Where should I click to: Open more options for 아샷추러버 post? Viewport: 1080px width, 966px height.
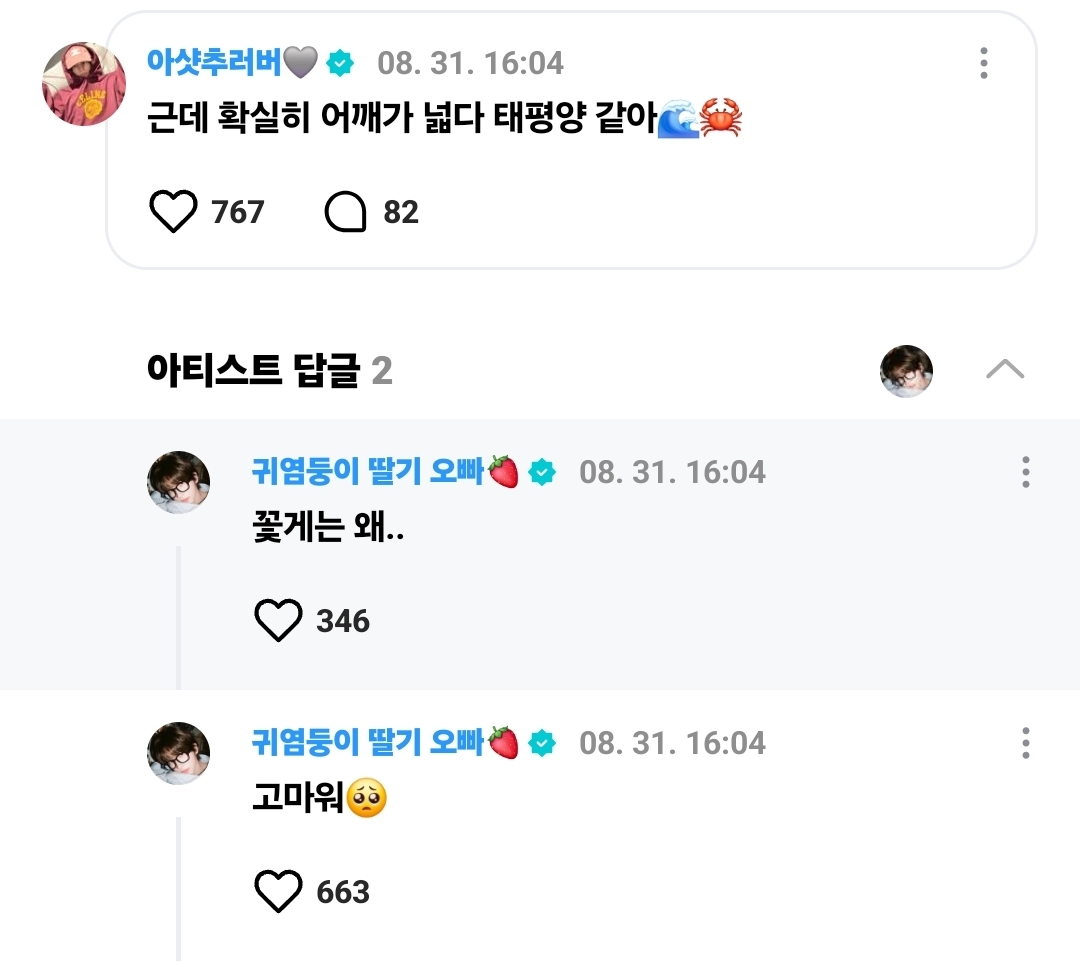[x=984, y=63]
